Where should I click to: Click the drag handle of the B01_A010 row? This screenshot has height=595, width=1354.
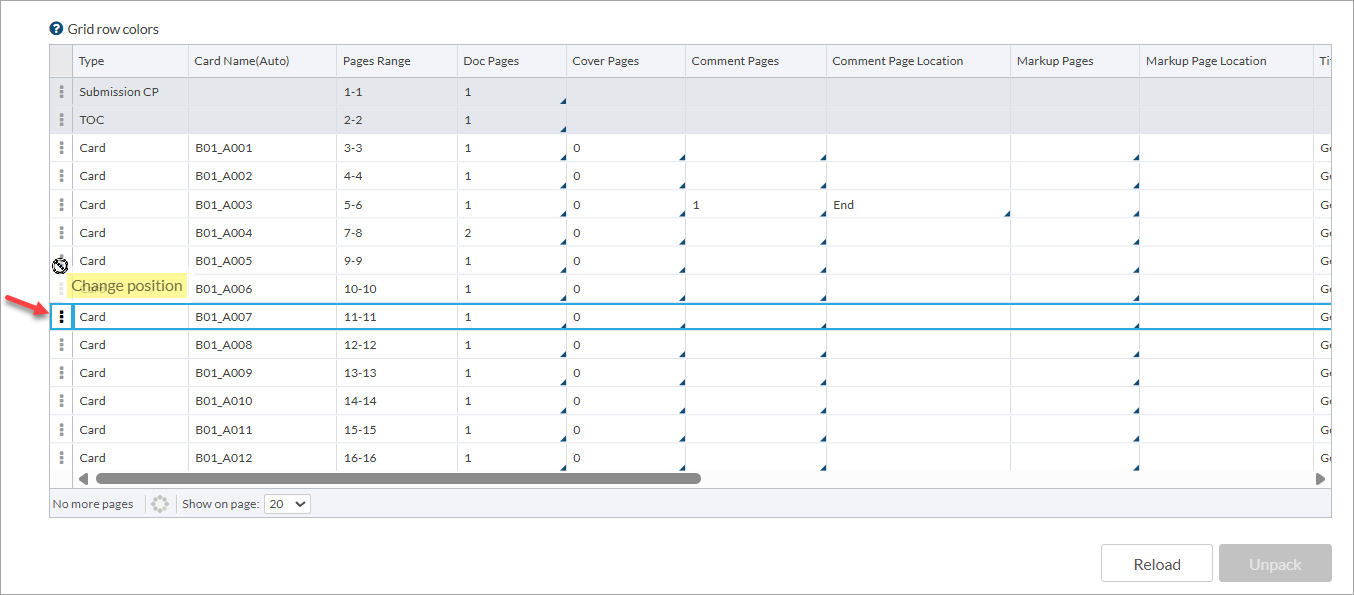point(62,401)
